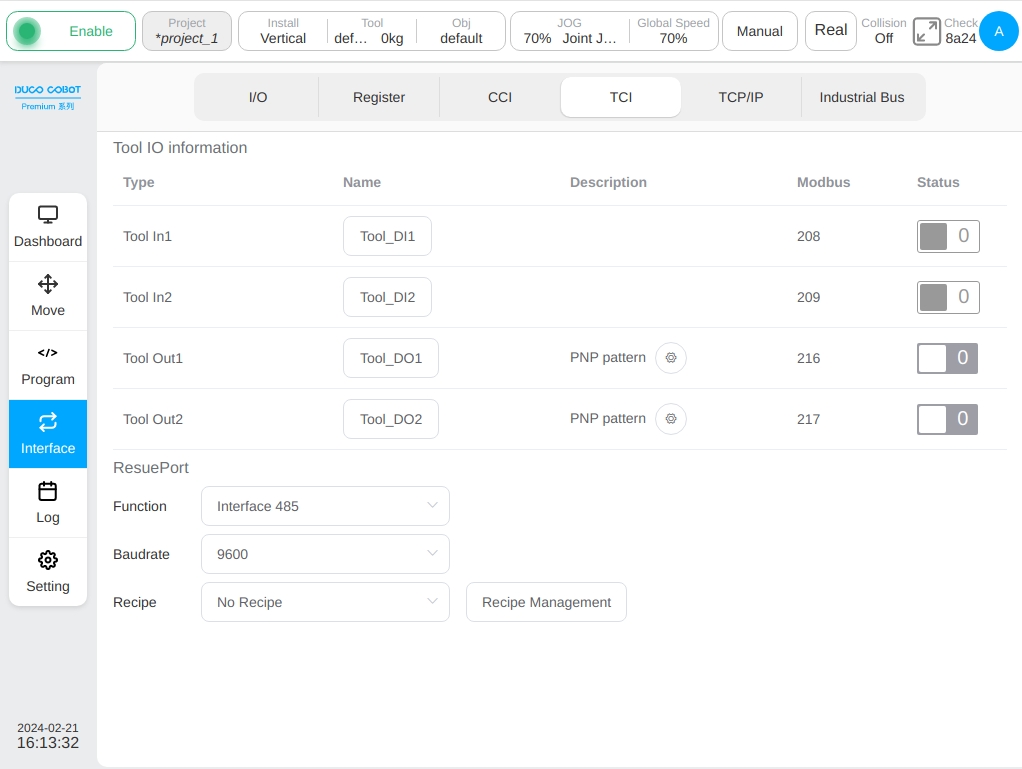Toggle the green Enable power indicator
This screenshot has height=769, width=1022.
point(27,31)
